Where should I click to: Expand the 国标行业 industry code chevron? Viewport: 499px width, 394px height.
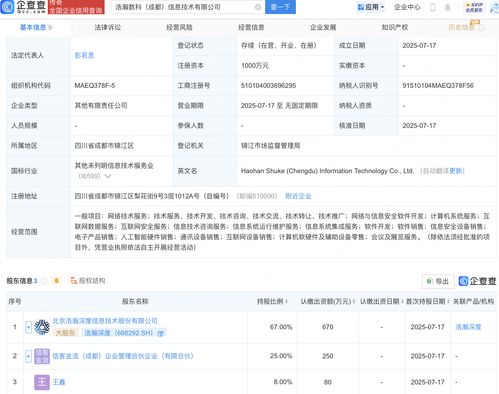tap(108, 176)
